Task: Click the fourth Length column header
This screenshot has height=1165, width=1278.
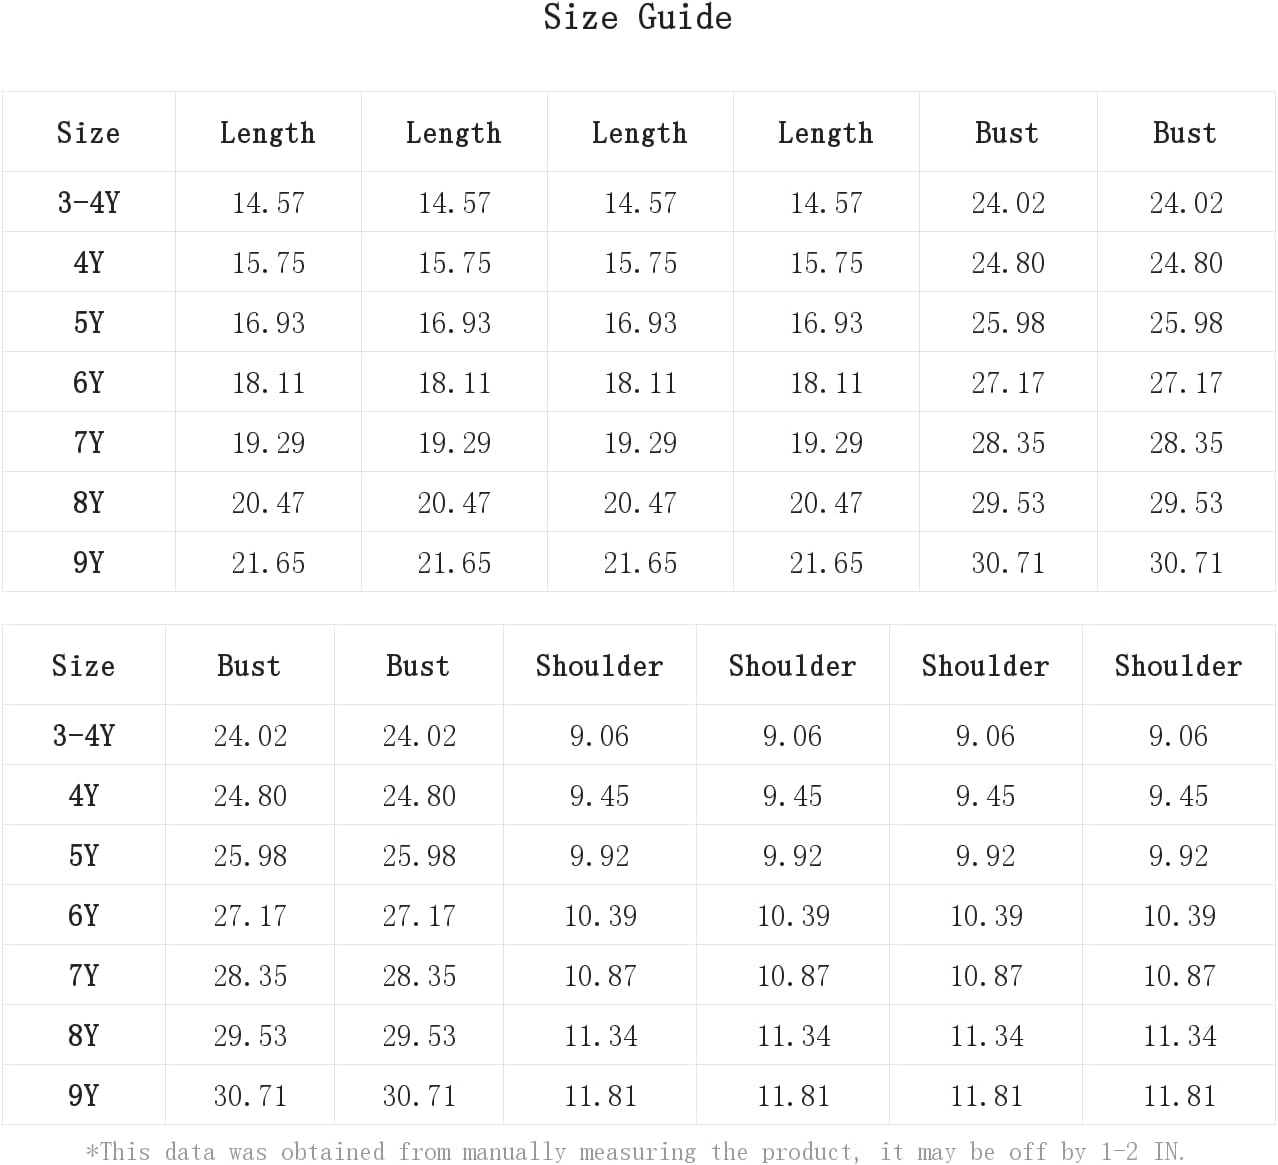Action: (x=826, y=133)
